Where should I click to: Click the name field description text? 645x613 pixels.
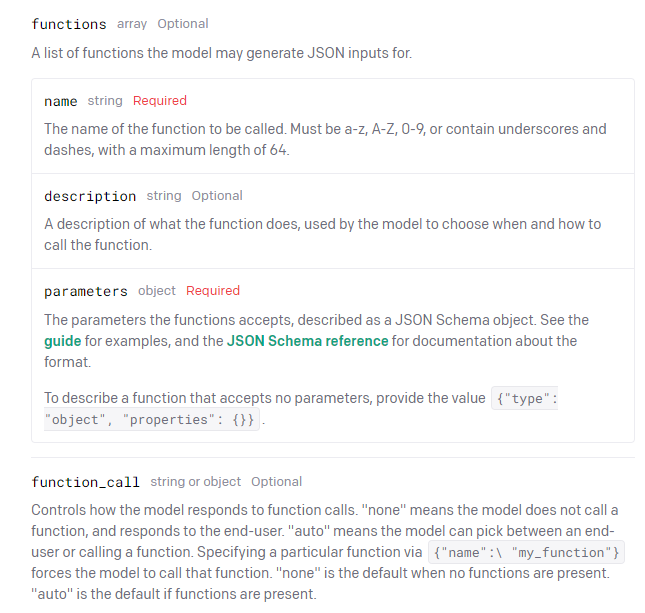pyautogui.click(x=325, y=139)
